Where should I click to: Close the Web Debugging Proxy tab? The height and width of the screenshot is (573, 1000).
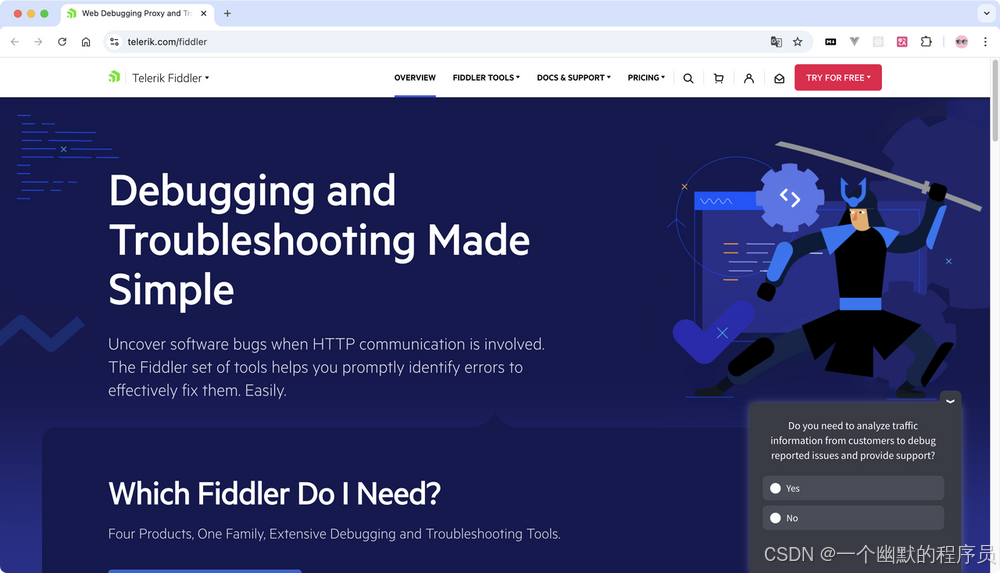tap(203, 13)
